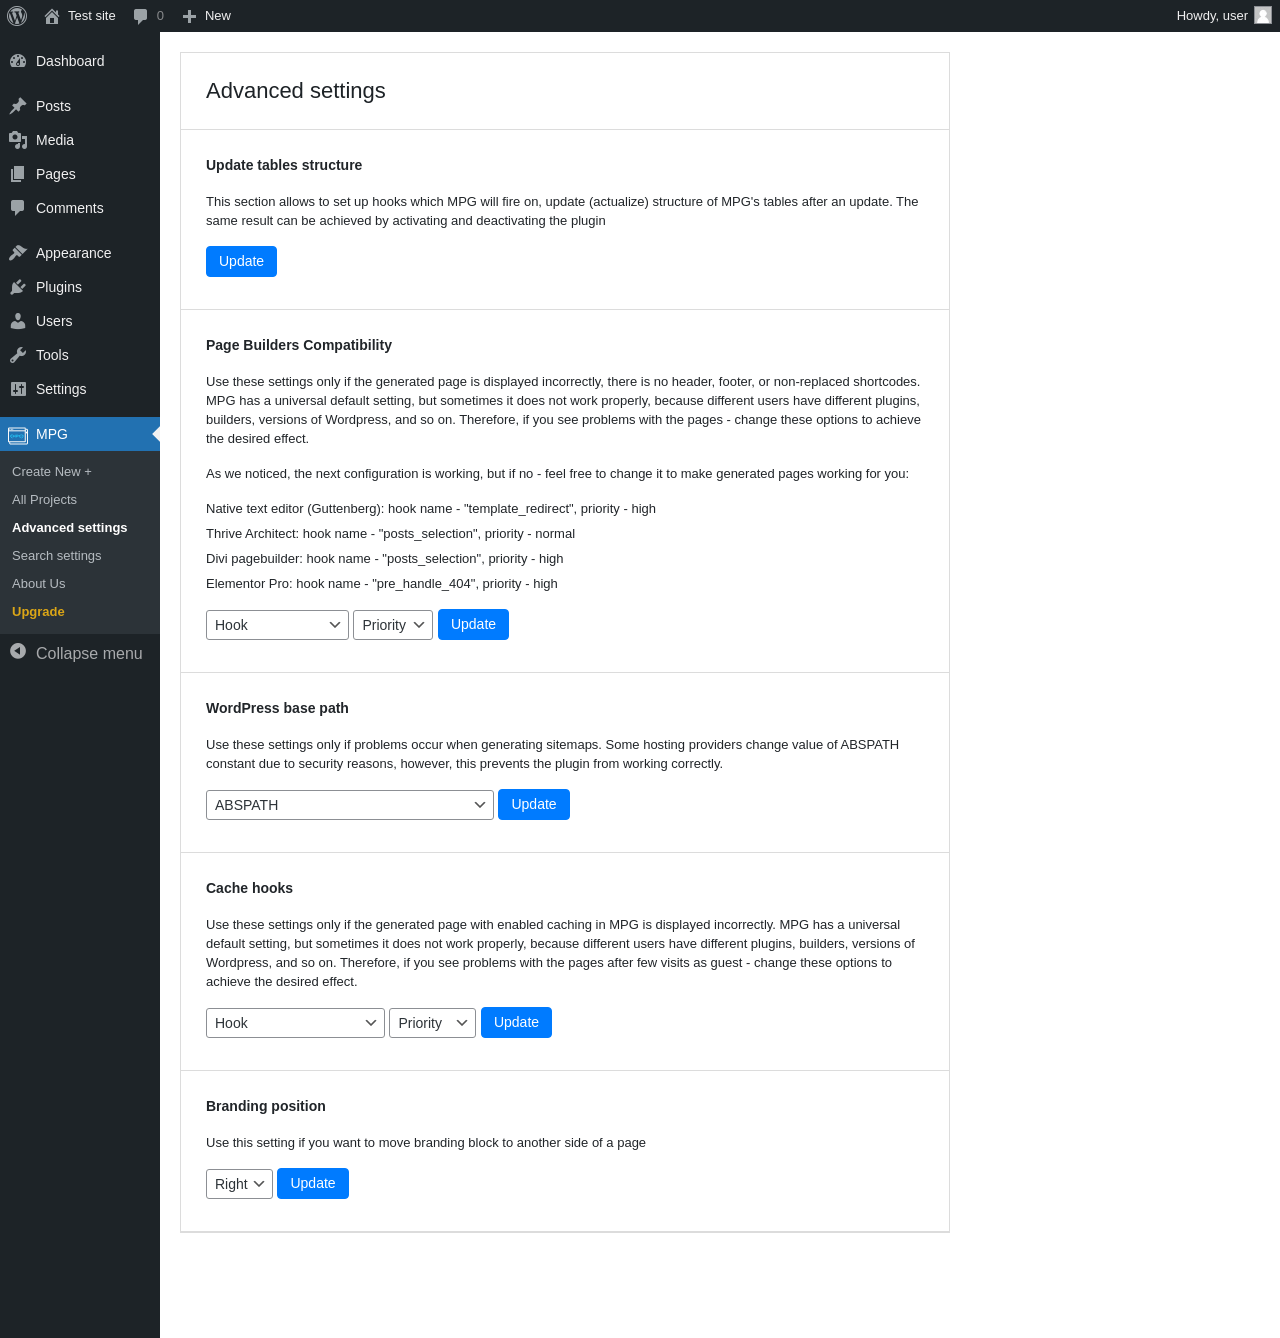The width and height of the screenshot is (1280, 1338).
Task: Click the Settings sliders icon
Action: pyautogui.click(x=18, y=389)
